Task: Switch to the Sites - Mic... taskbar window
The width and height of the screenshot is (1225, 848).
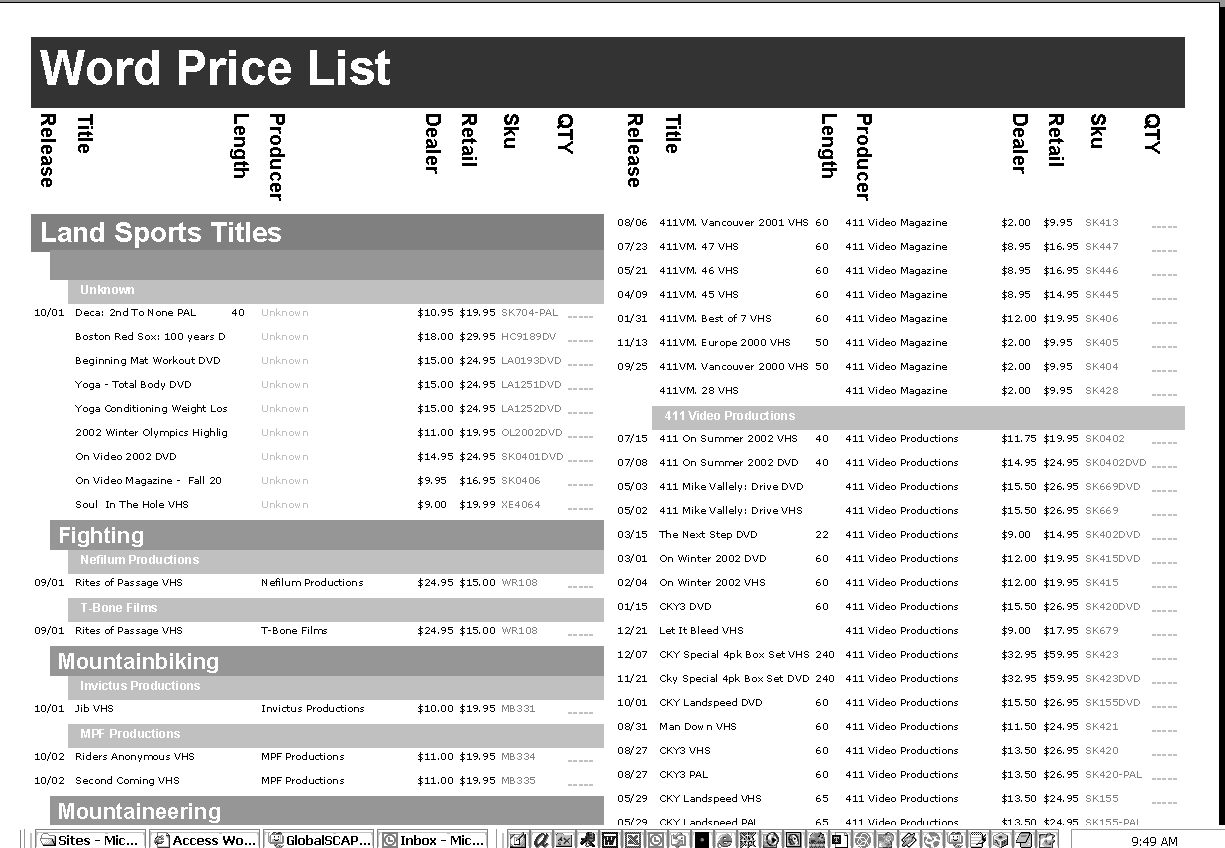Action: tap(90, 840)
